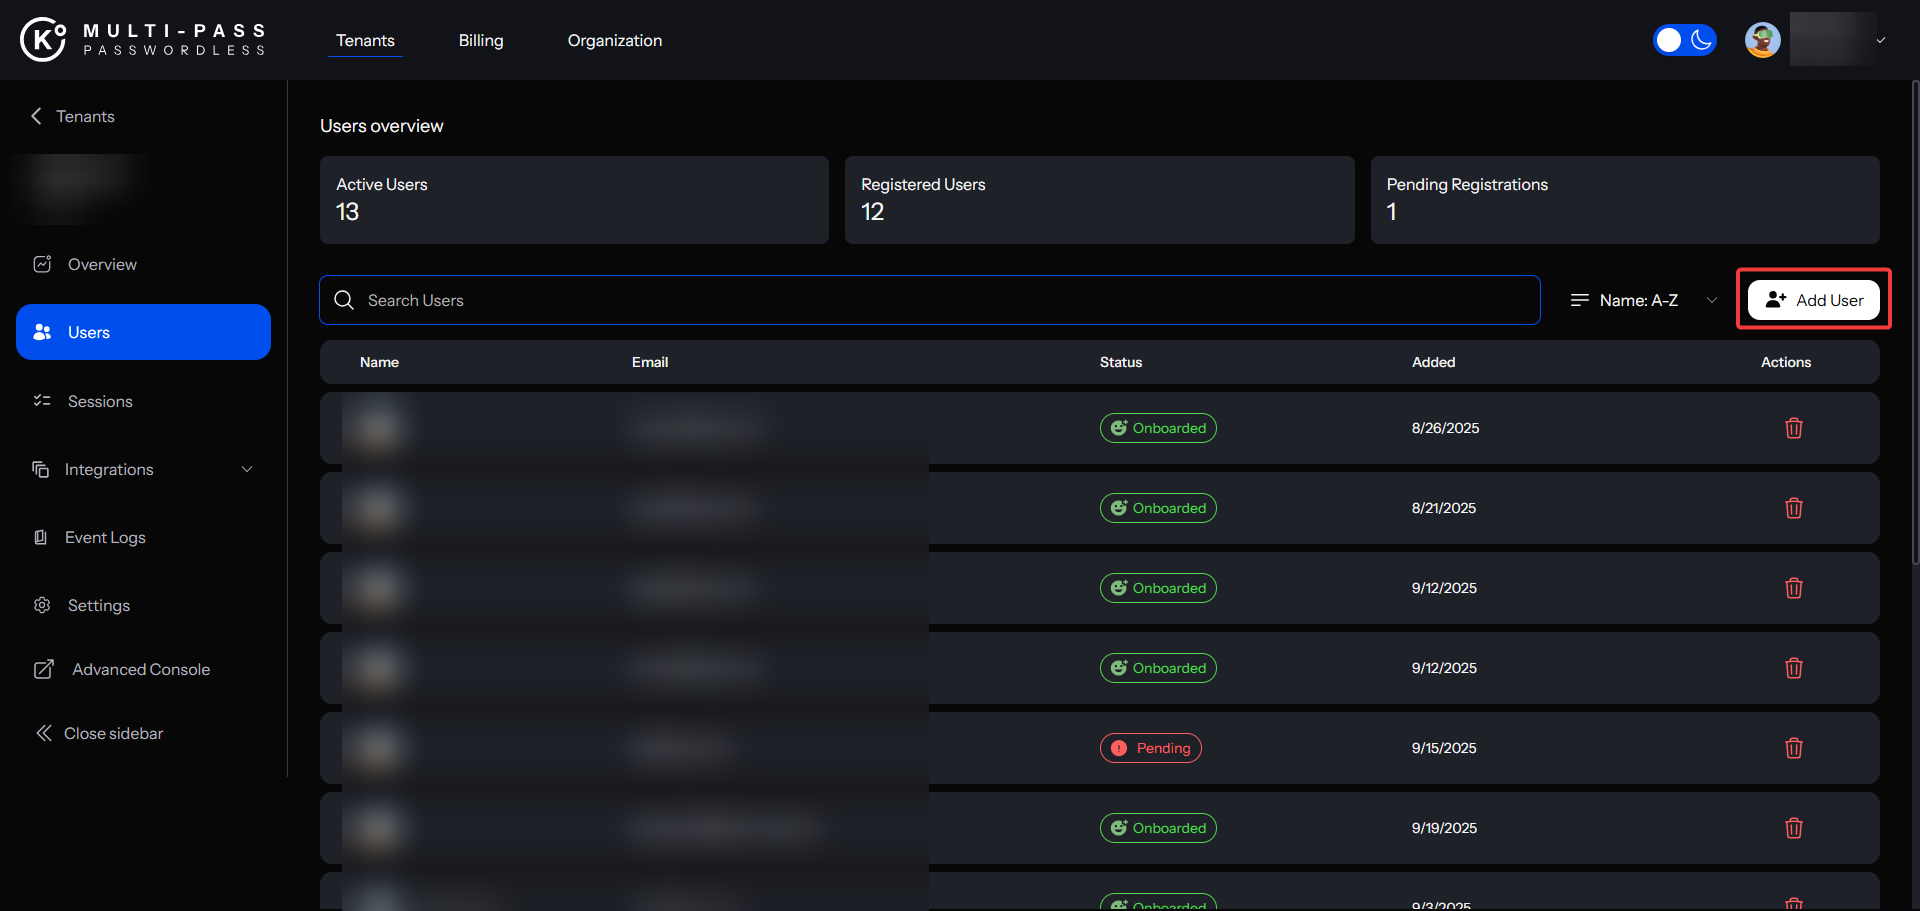
Task: Click the user avatar in header
Action: (x=1762, y=40)
